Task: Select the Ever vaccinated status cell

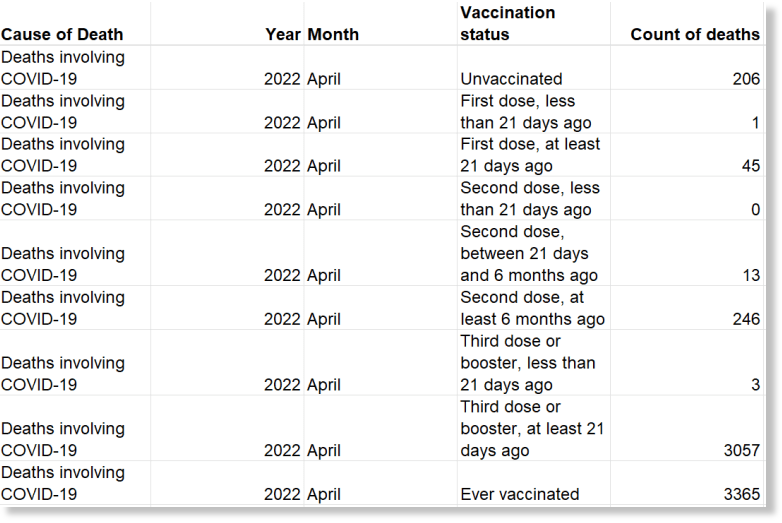Action: pos(534,483)
